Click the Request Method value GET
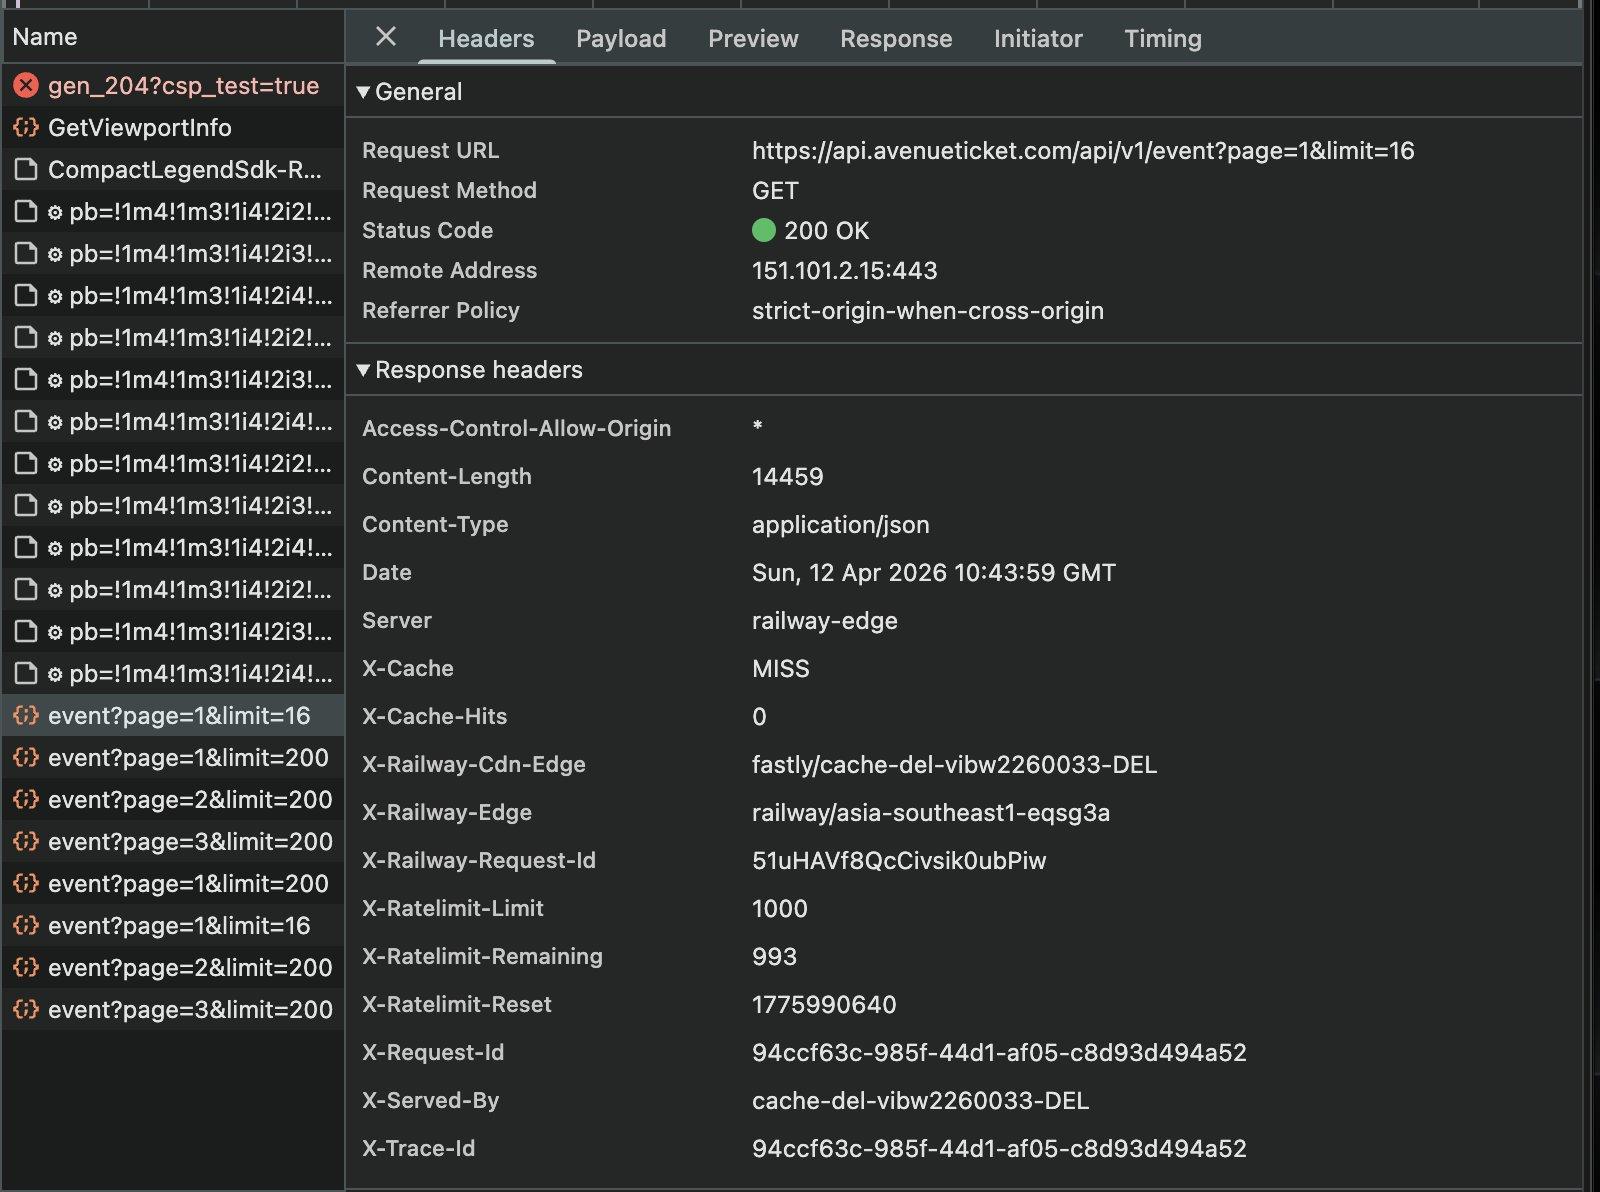1600x1192 pixels. point(775,191)
